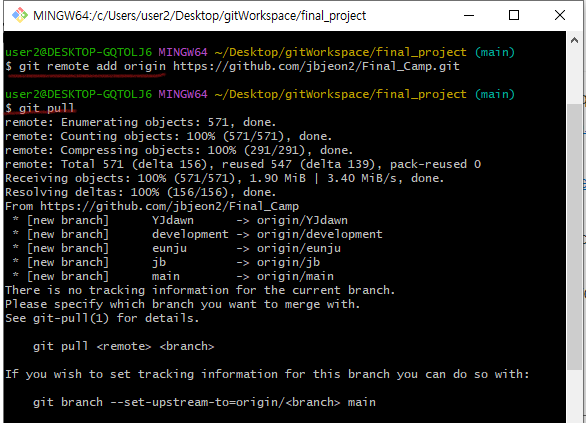Click 'If you wish to set tracking' line
Viewport: 586px width, 423px height.
[x=267, y=374]
